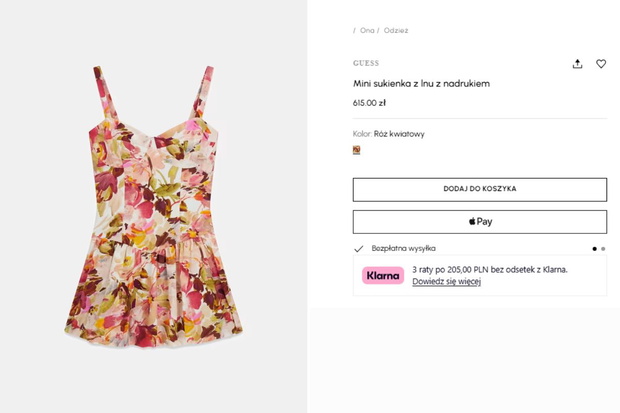Click DODAJ DO KOSZYKA button
The width and height of the screenshot is (620, 413).
pos(480,189)
